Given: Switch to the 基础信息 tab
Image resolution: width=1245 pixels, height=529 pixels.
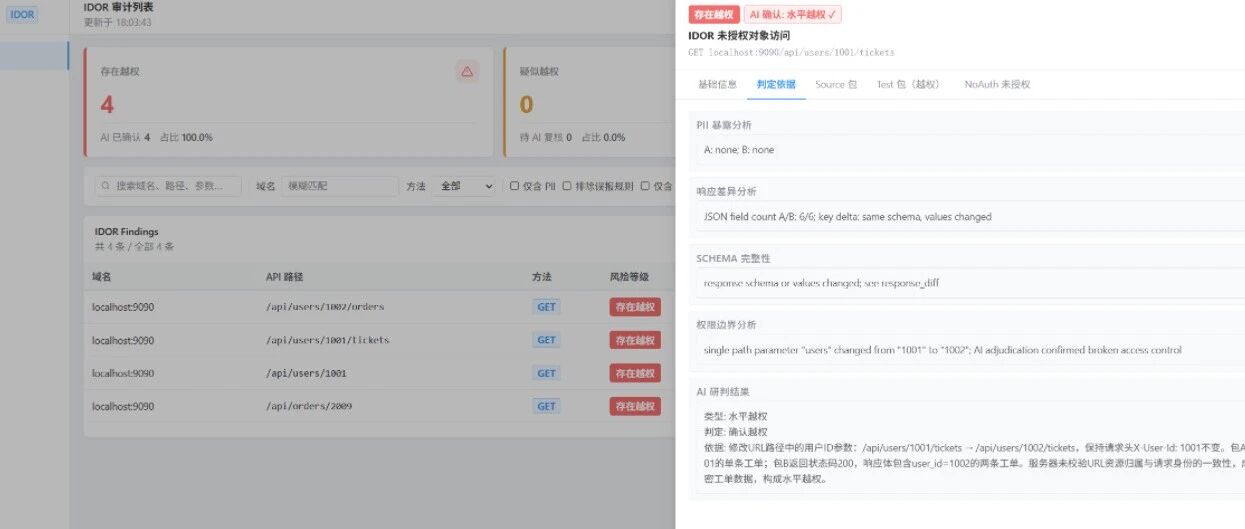Looking at the screenshot, I should point(717,85).
